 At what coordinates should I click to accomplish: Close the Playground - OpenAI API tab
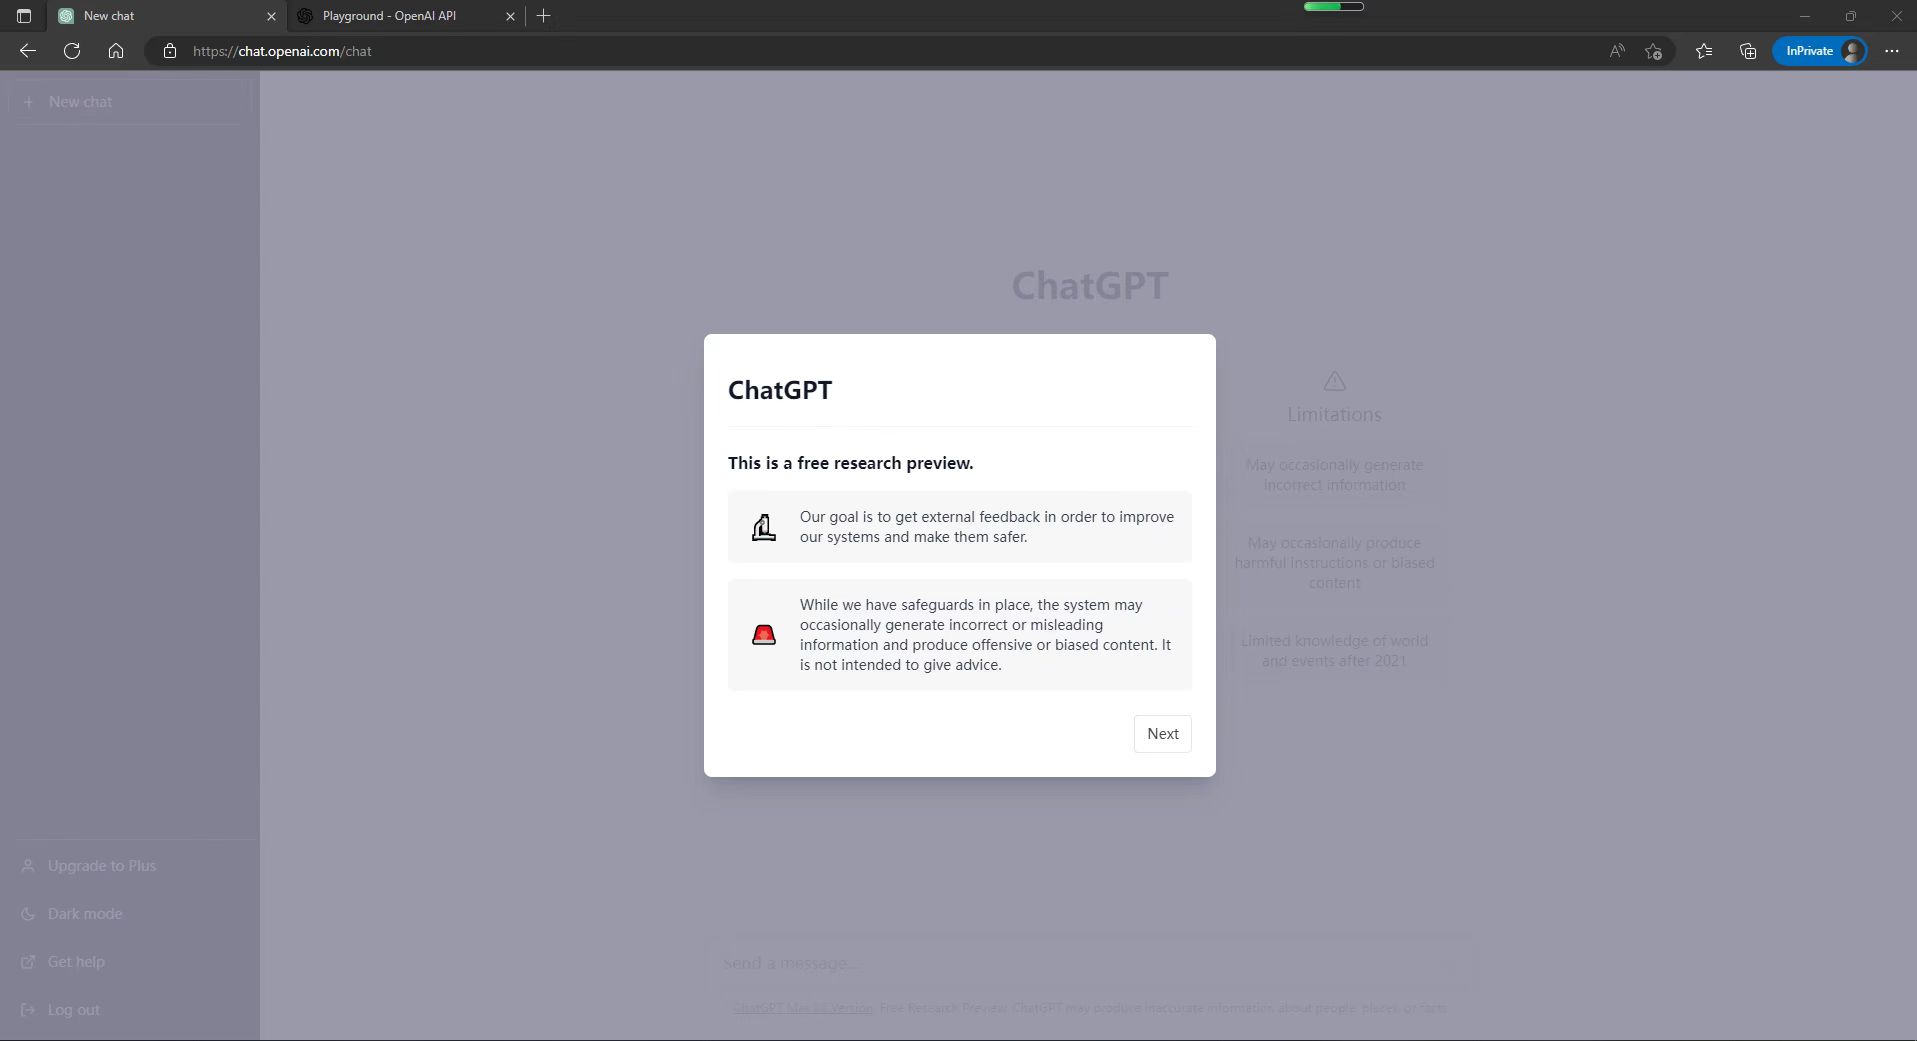click(511, 16)
